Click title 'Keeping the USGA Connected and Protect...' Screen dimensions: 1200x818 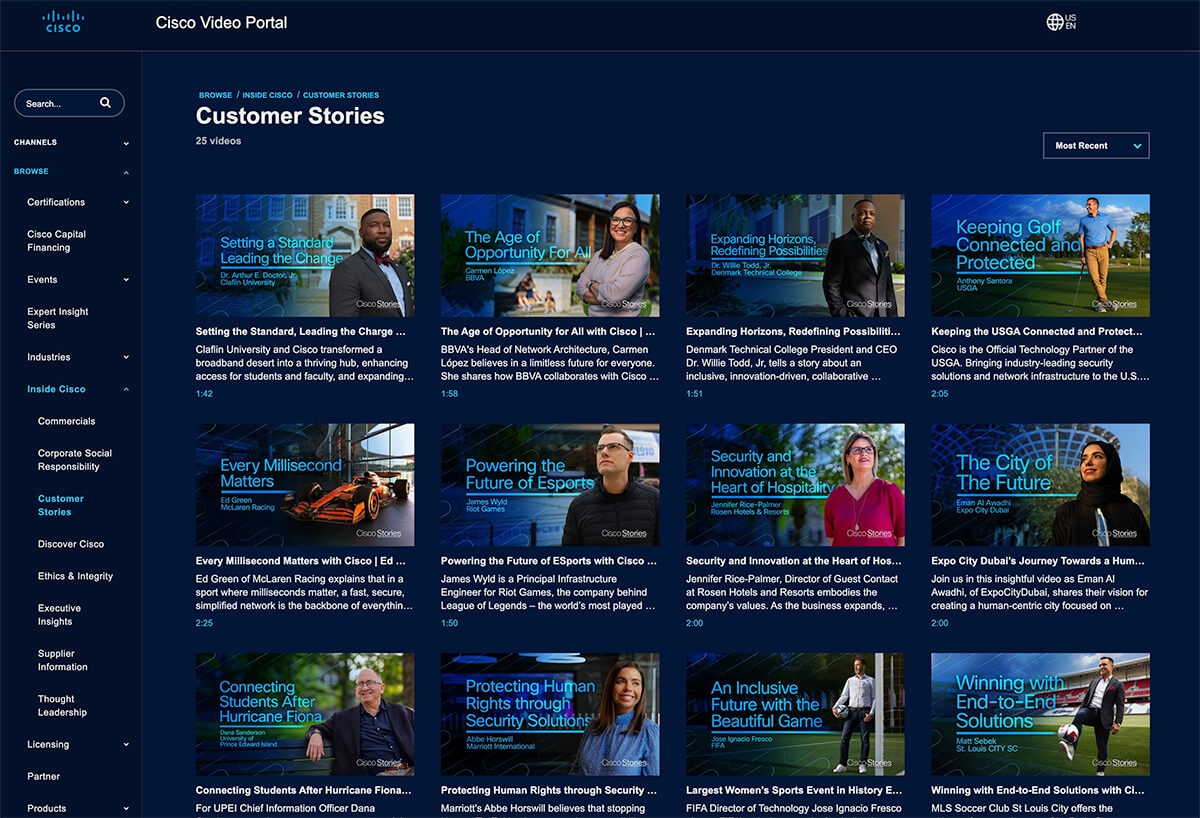[x=1037, y=331]
